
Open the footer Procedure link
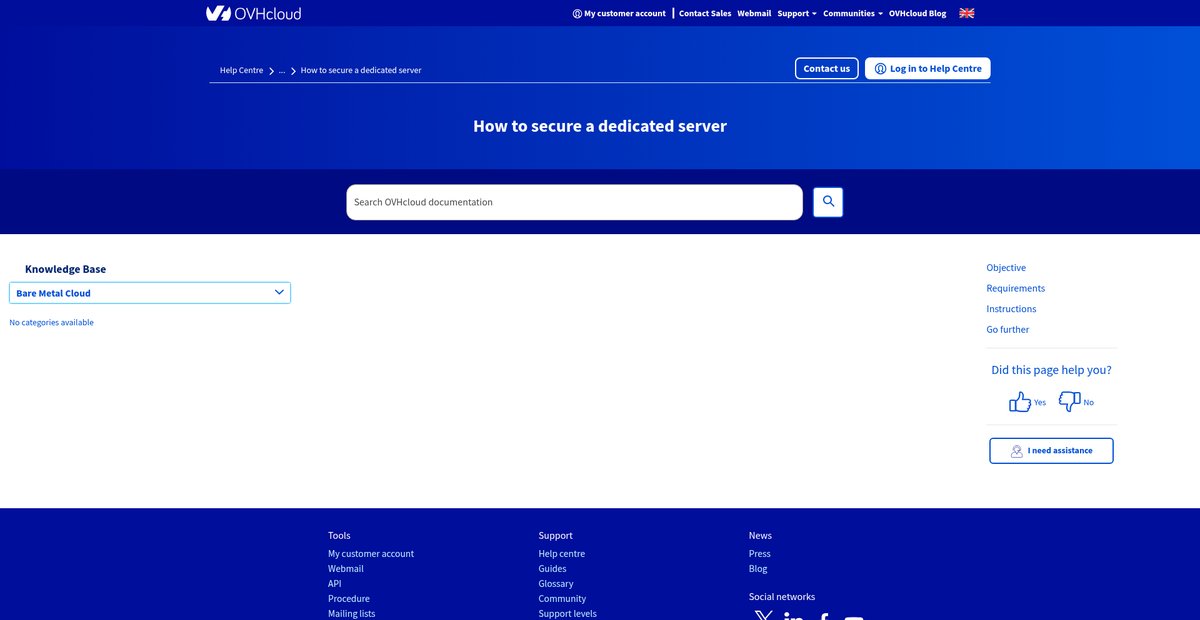click(349, 599)
